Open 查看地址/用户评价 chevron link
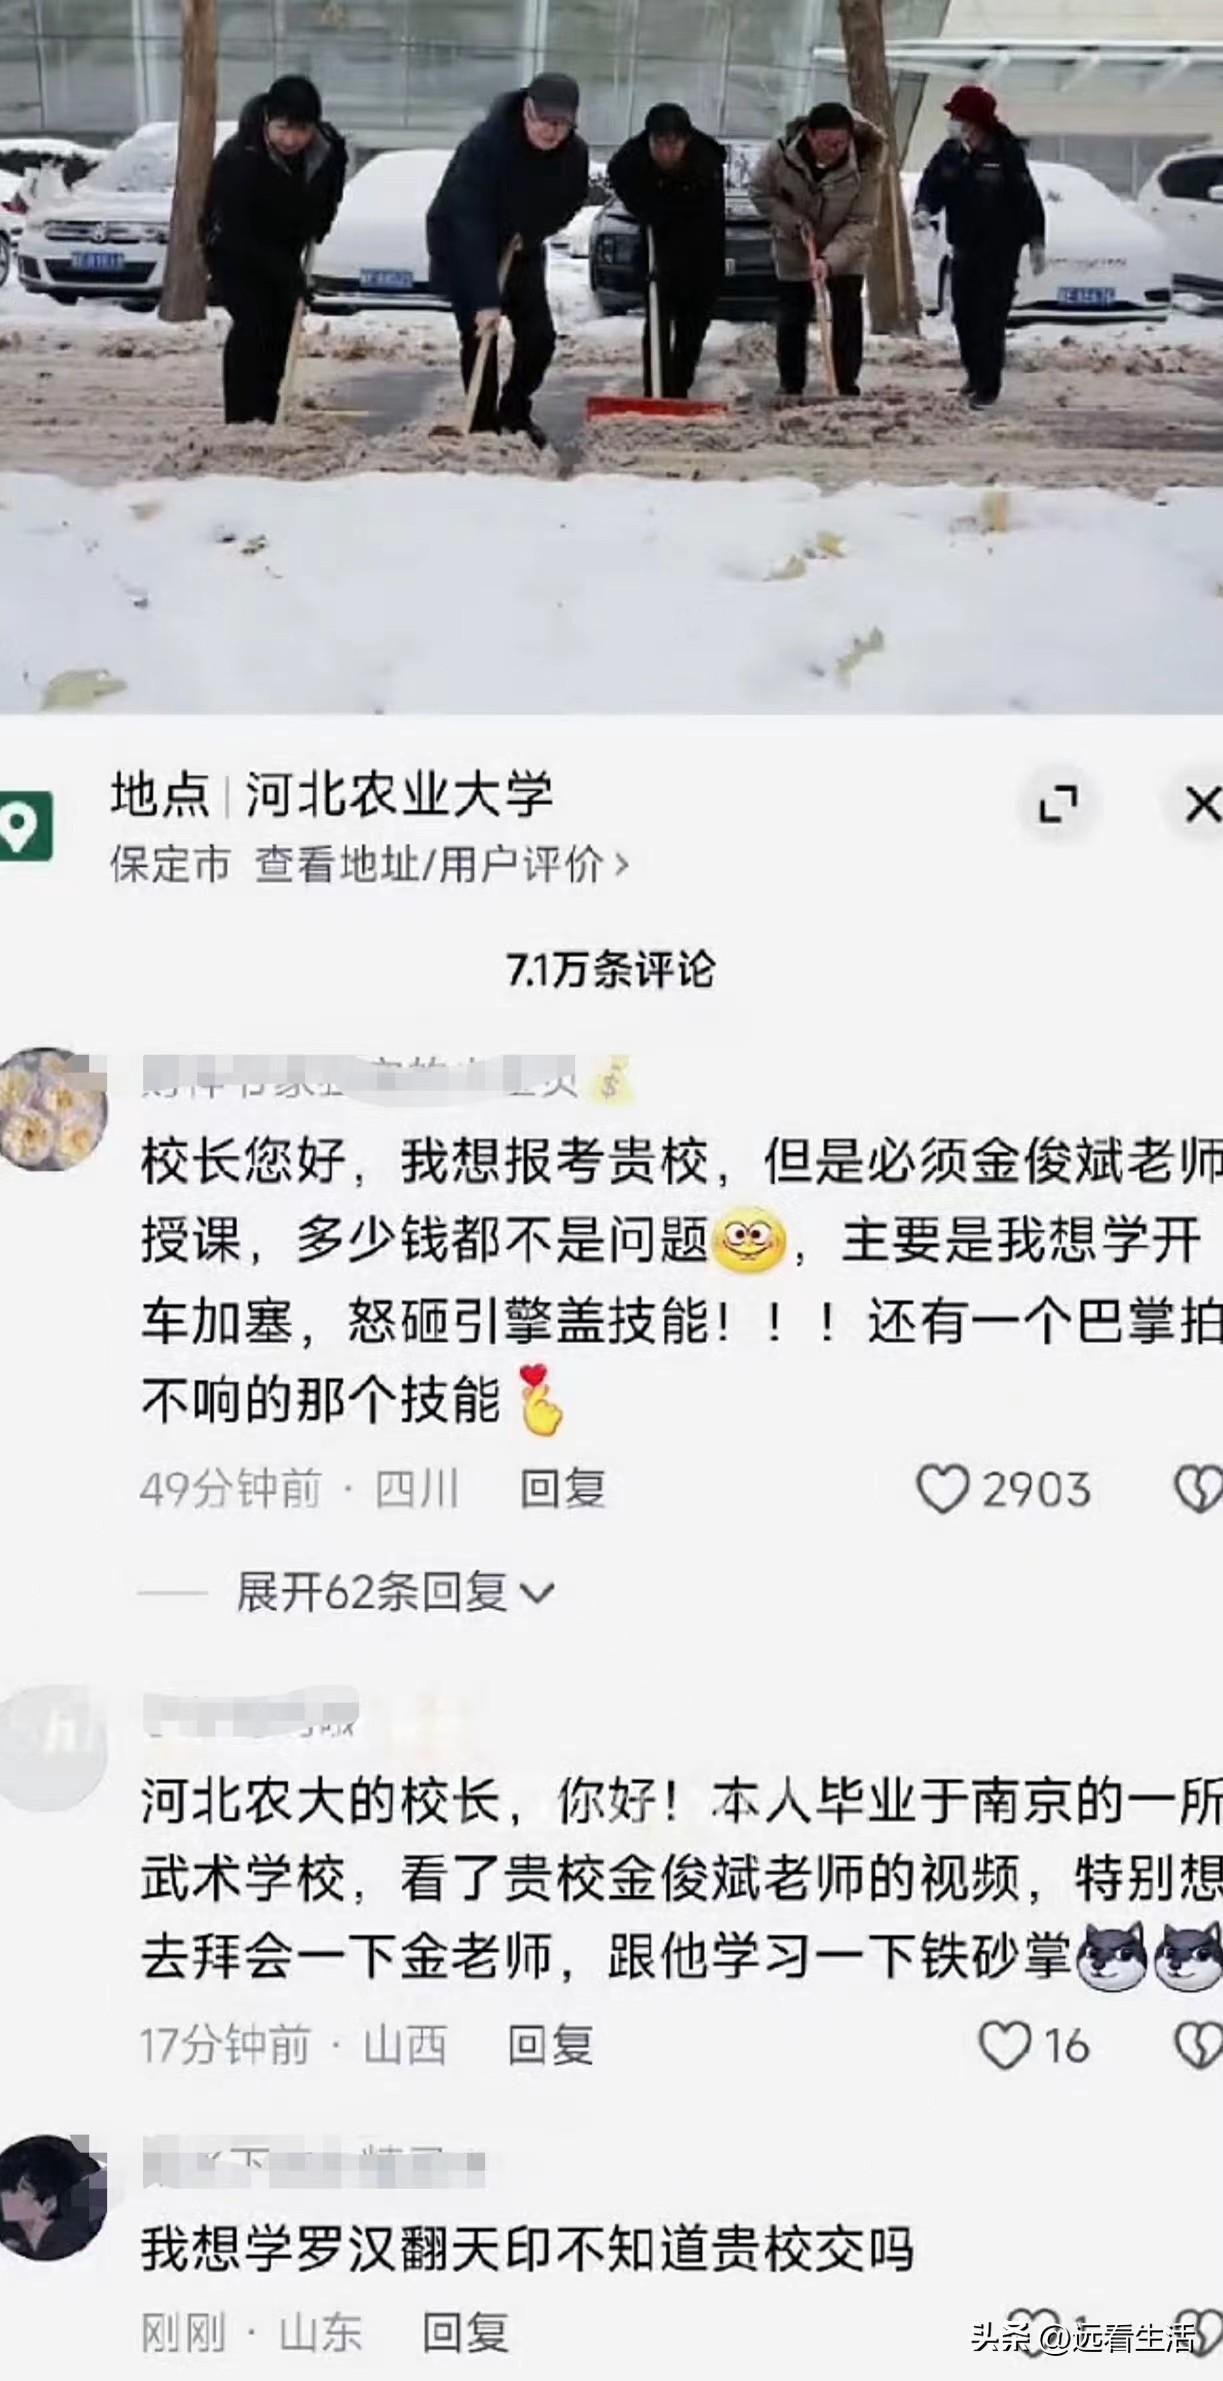Screen dimensions: 1223x2381 point(442,864)
